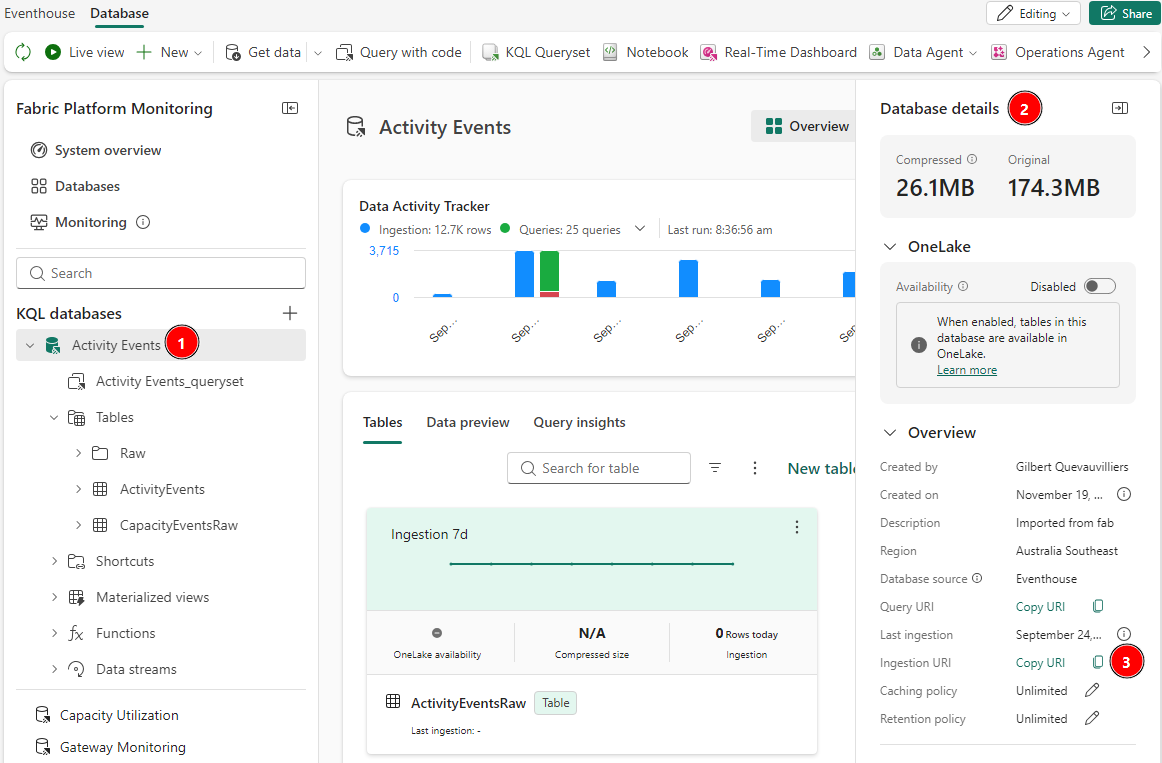Collapse the Fabric Platform Monitoring pane

(x=290, y=108)
